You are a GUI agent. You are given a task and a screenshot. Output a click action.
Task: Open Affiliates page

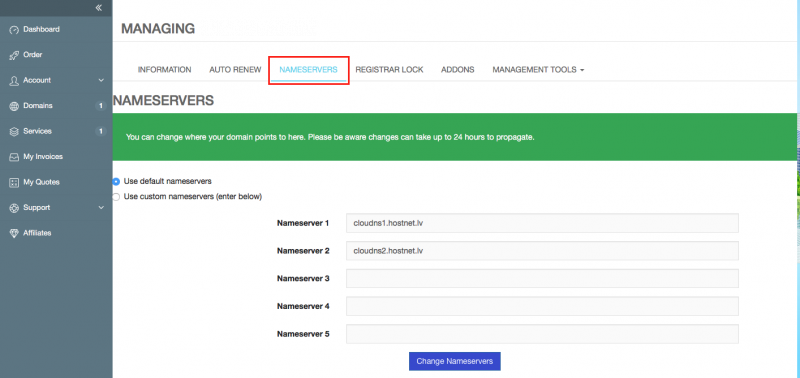tap(37, 233)
